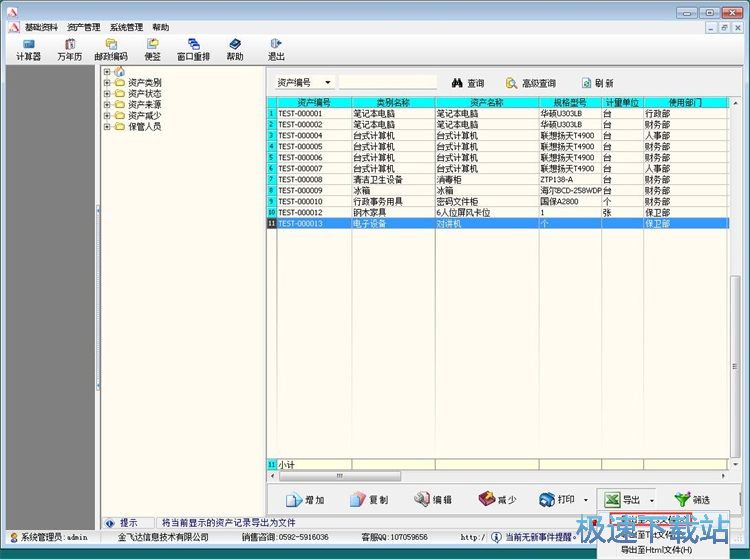The image size is (750, 559).
Task: Click 减少 to reduce an asset
Action: 497,500
